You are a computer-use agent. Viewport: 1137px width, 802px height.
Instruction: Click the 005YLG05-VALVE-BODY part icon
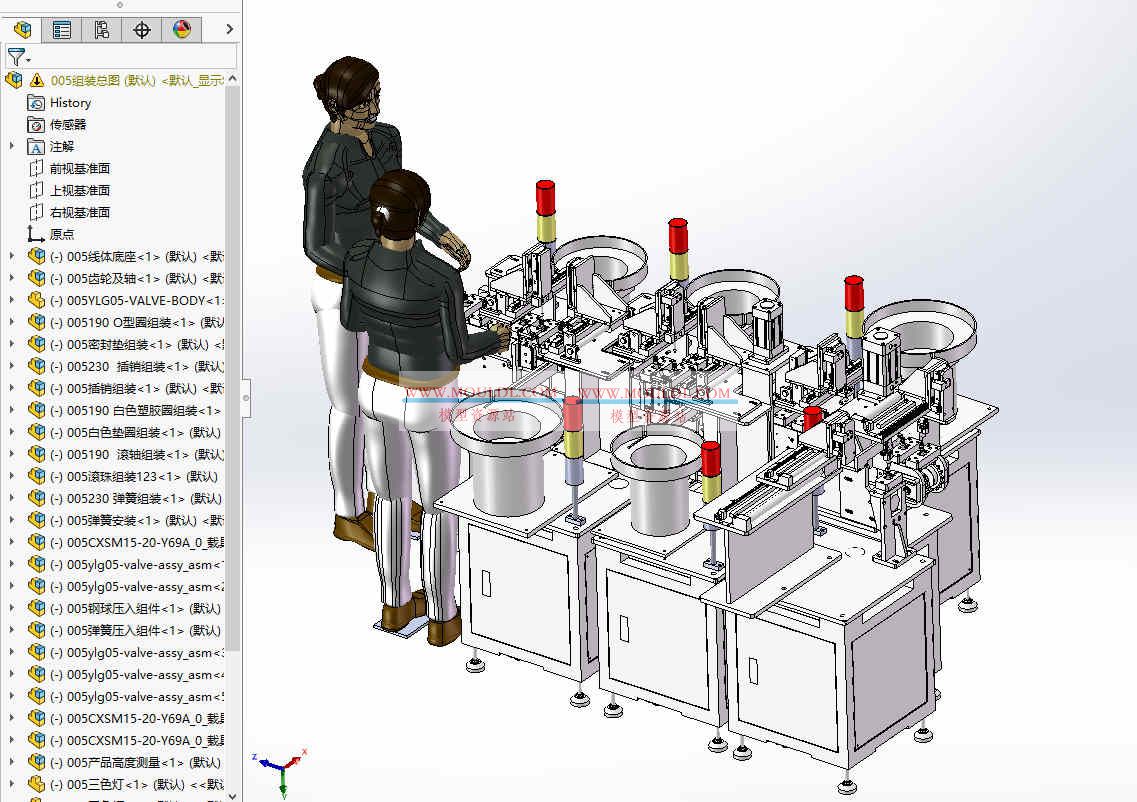pos(36,300)
